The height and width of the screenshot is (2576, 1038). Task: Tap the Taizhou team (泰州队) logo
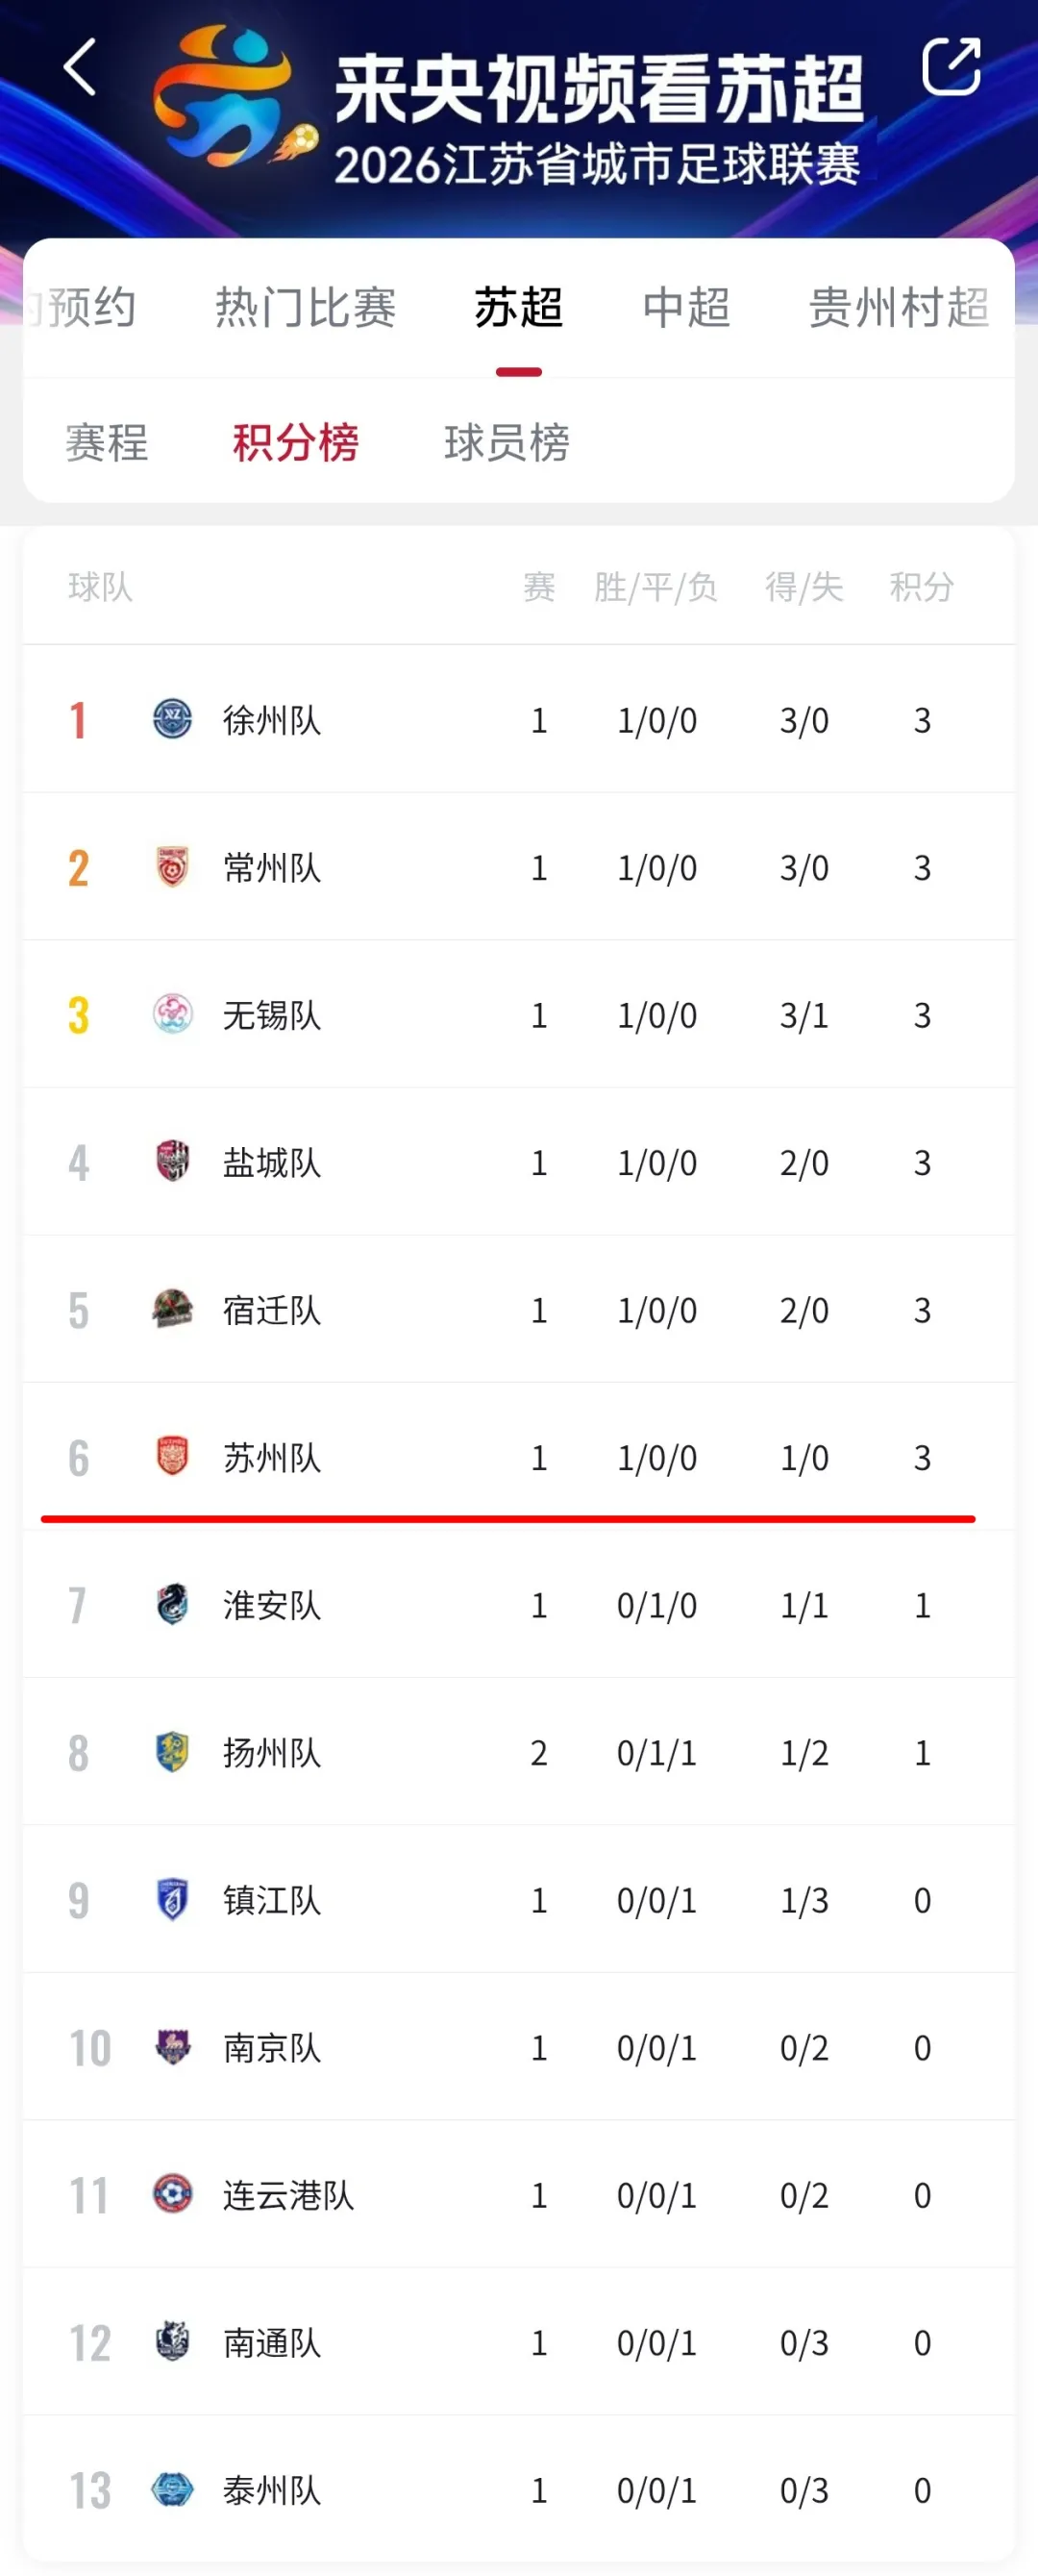point(172,2489)
